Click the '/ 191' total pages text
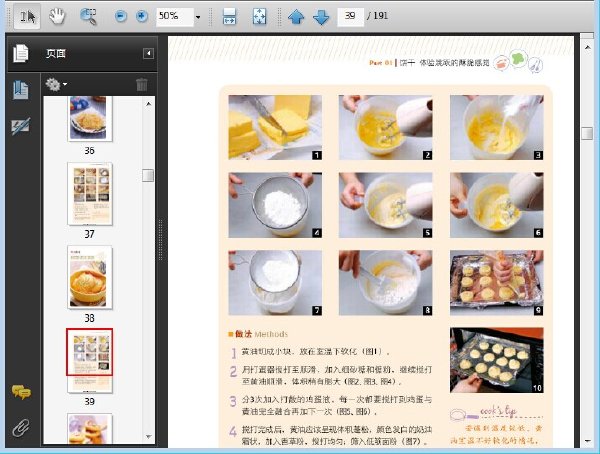 (x=377, y=16)
